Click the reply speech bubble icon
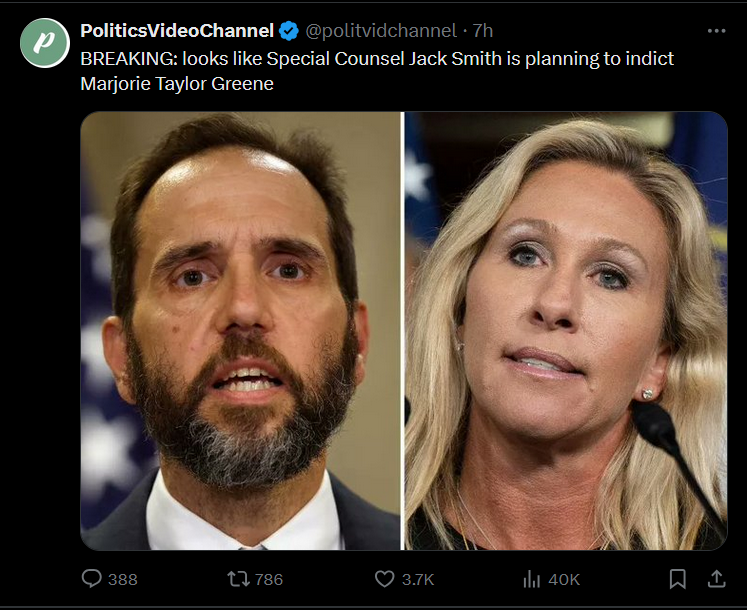 (x=91, y=579)
